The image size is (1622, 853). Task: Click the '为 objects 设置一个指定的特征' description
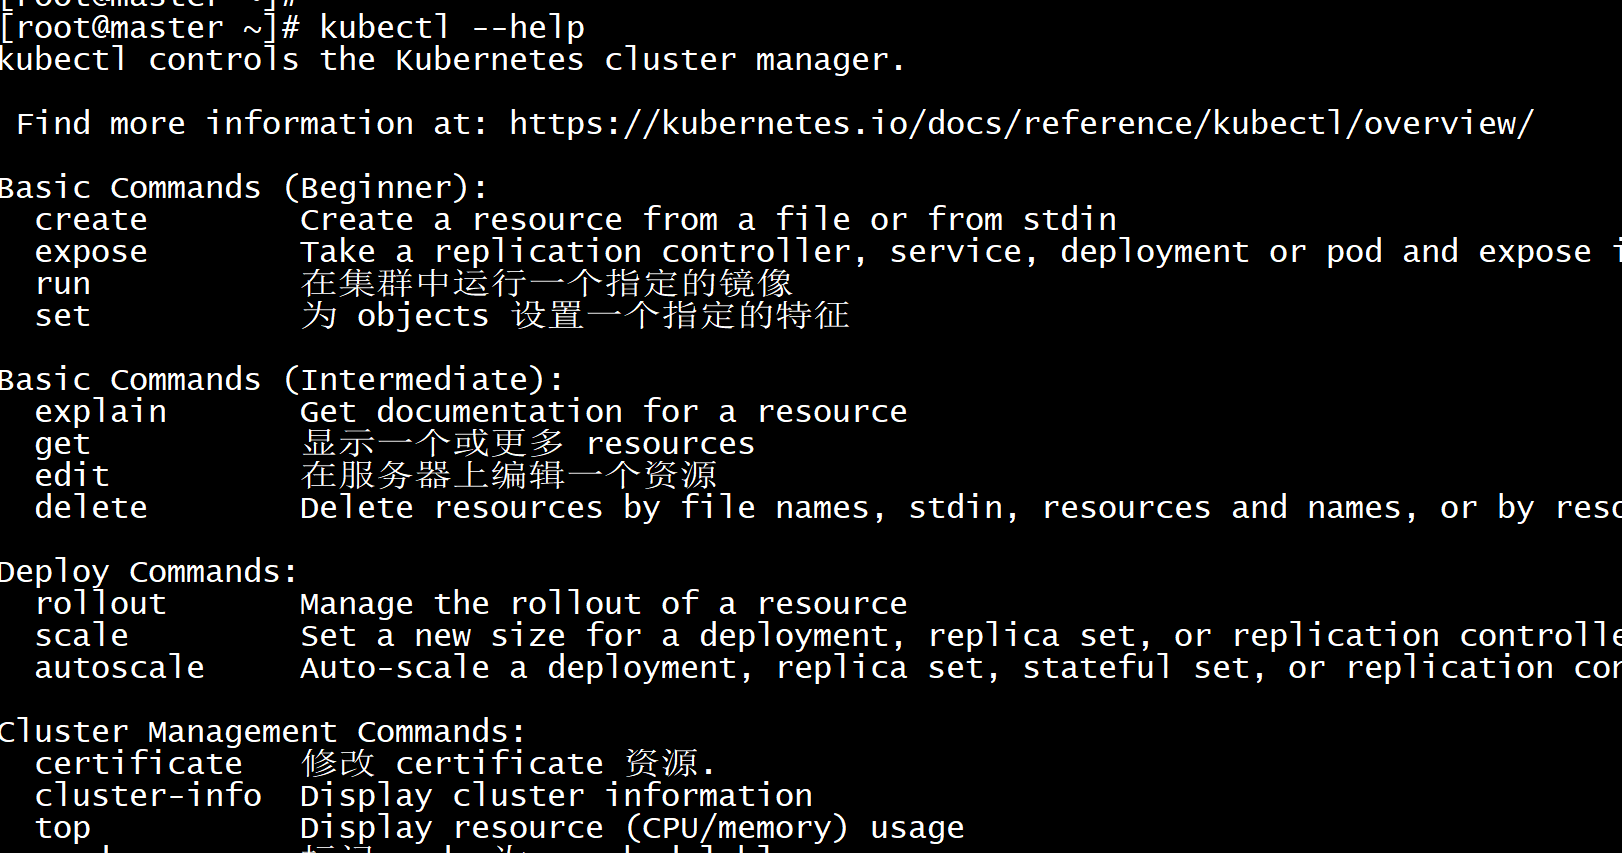tap(575, 315)
